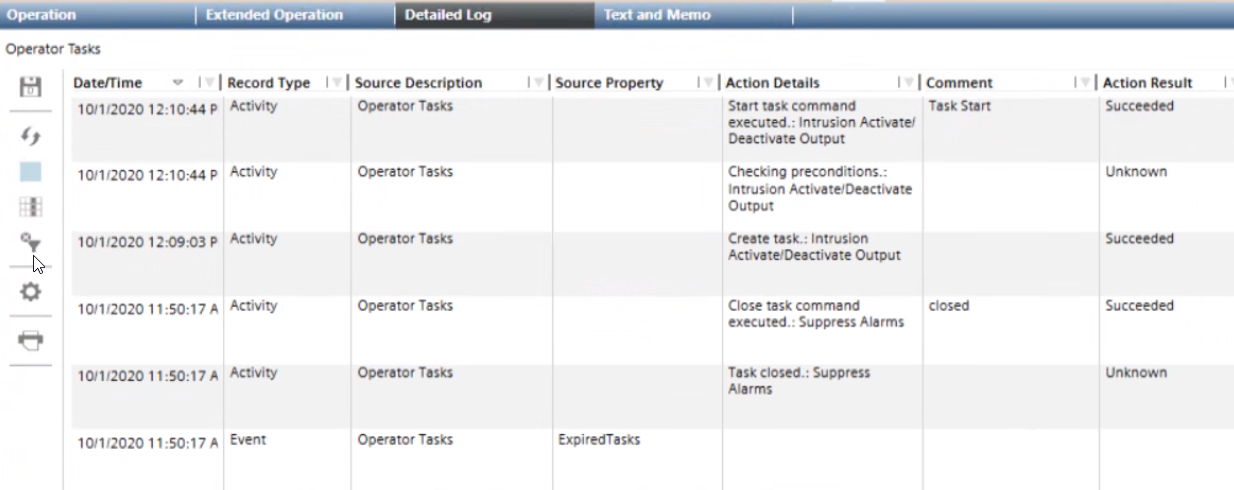Screen dimensions: 1234x490
Task: Switch to the Extended Operation tab
Action: pos(274,15)
